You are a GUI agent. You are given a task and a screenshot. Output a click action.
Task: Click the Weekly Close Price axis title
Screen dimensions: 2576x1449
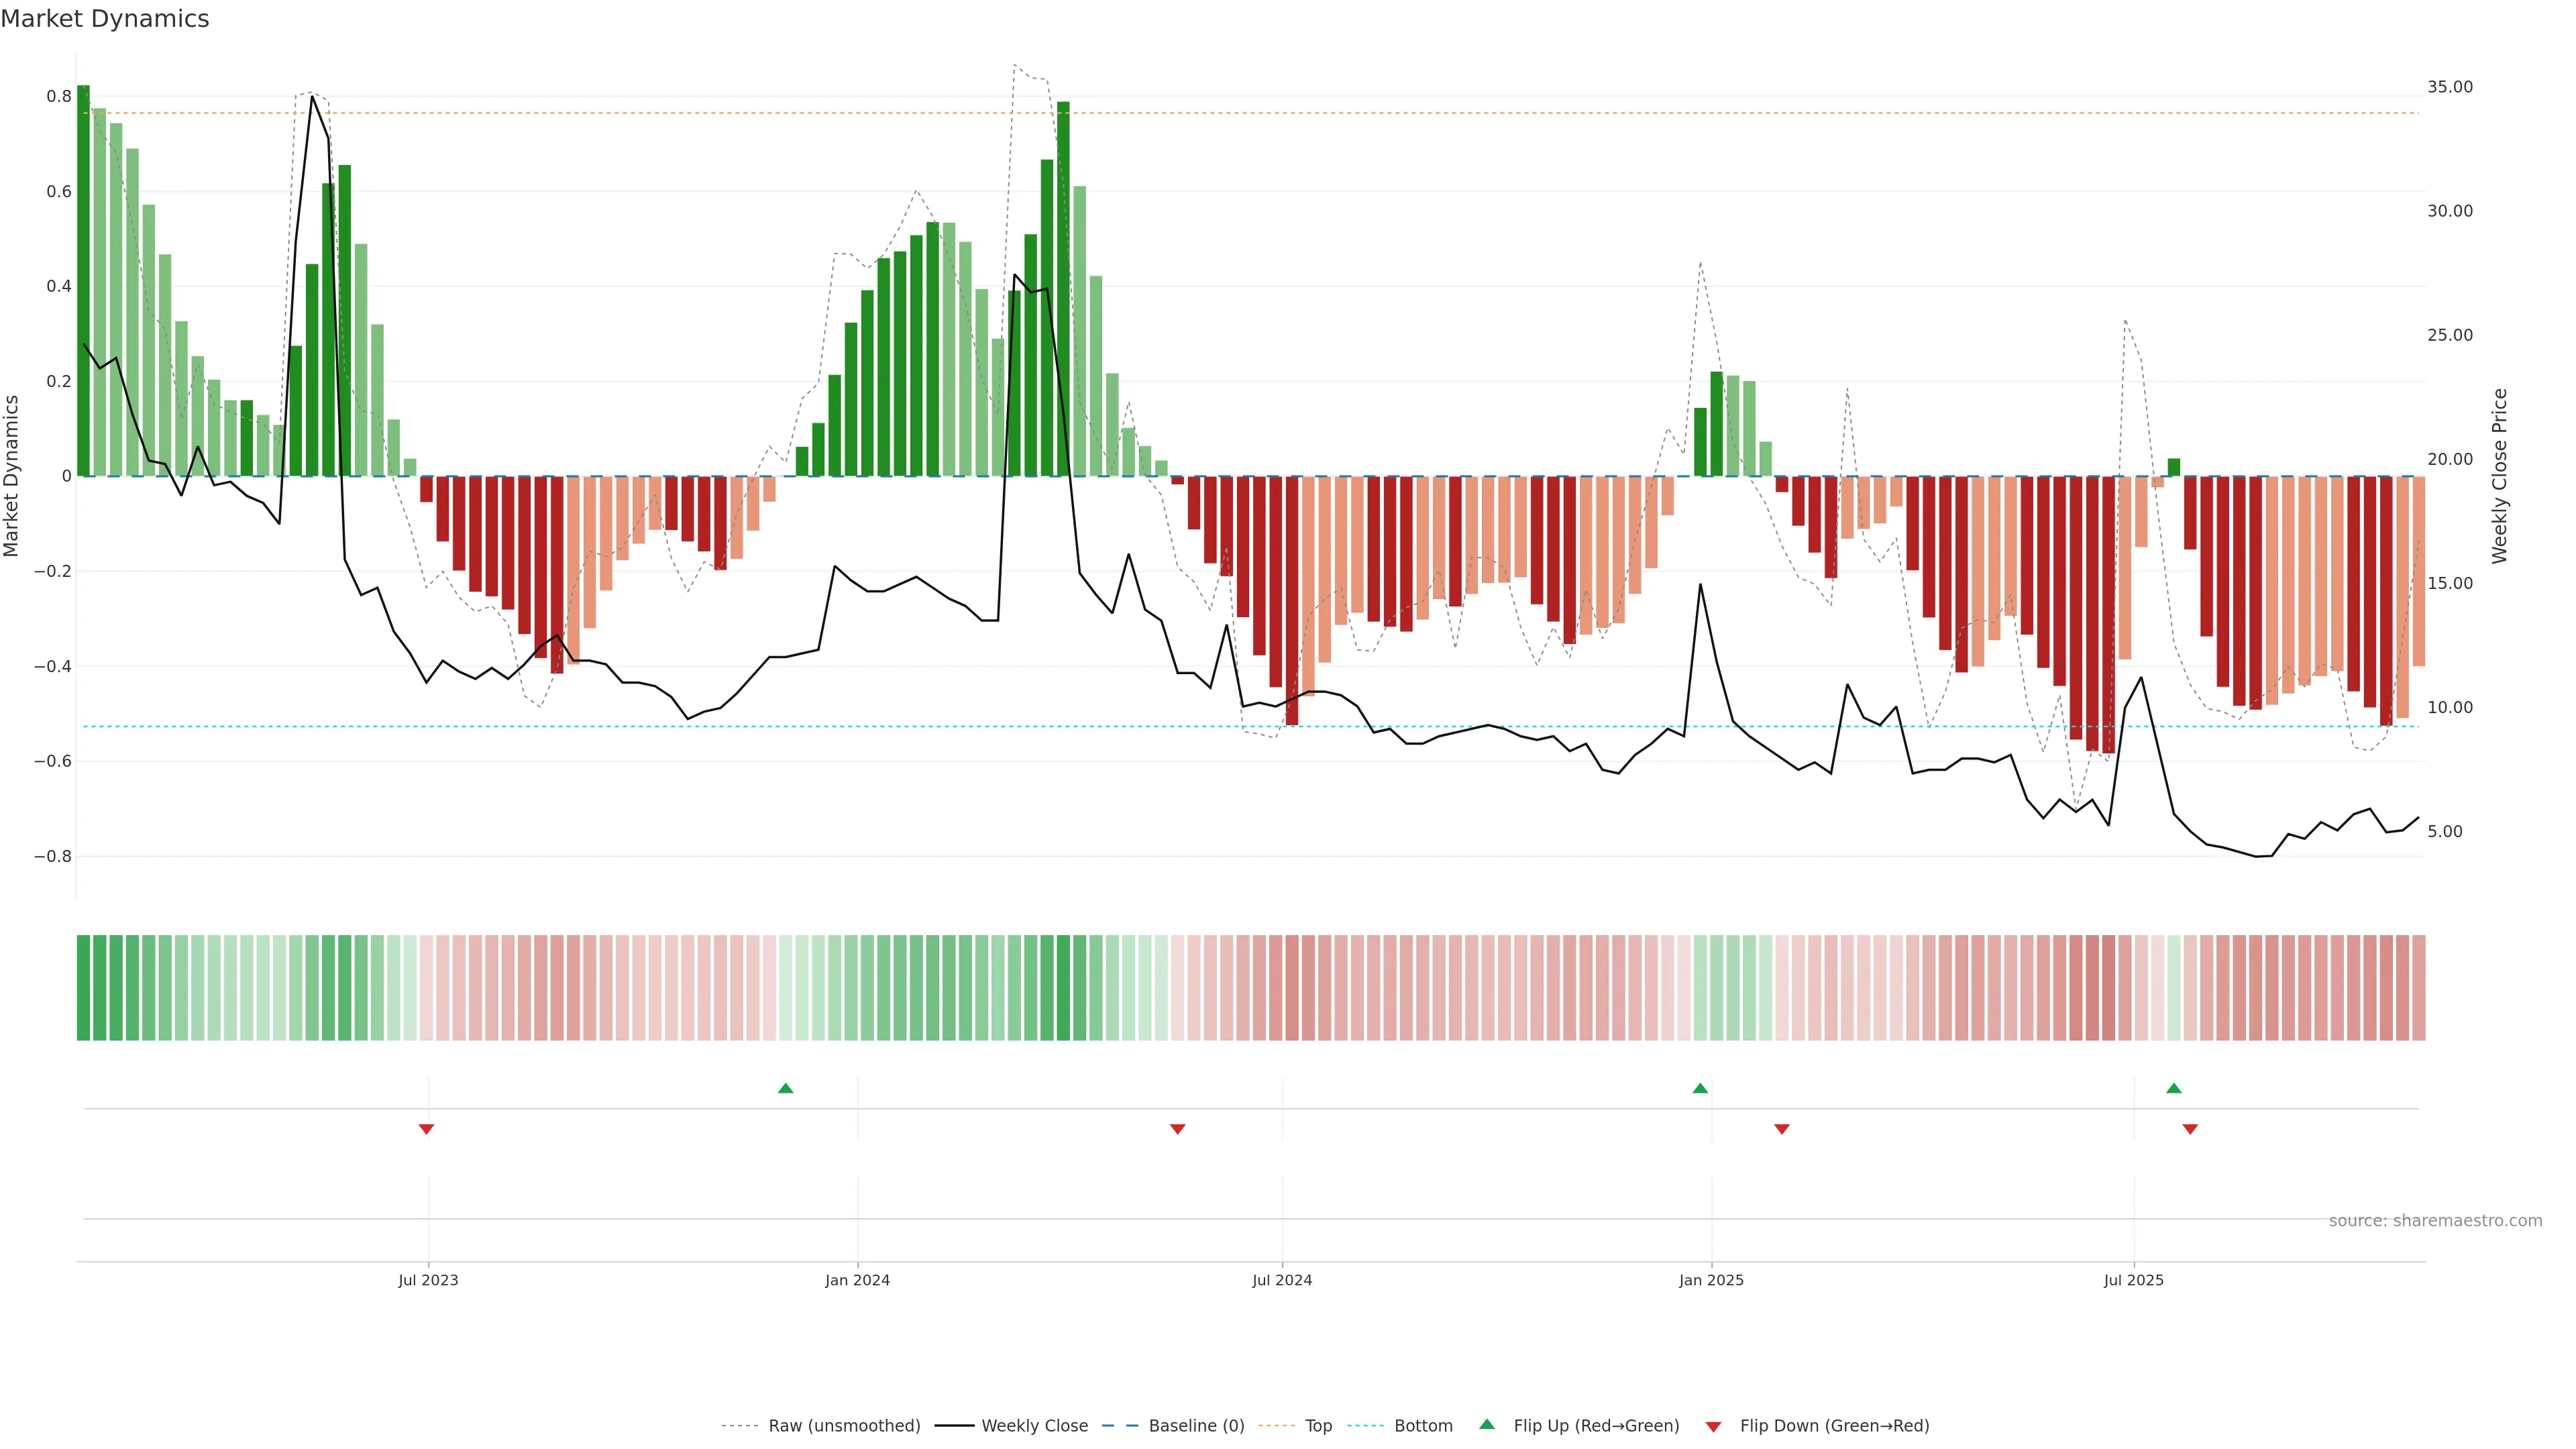point(2500,476)
